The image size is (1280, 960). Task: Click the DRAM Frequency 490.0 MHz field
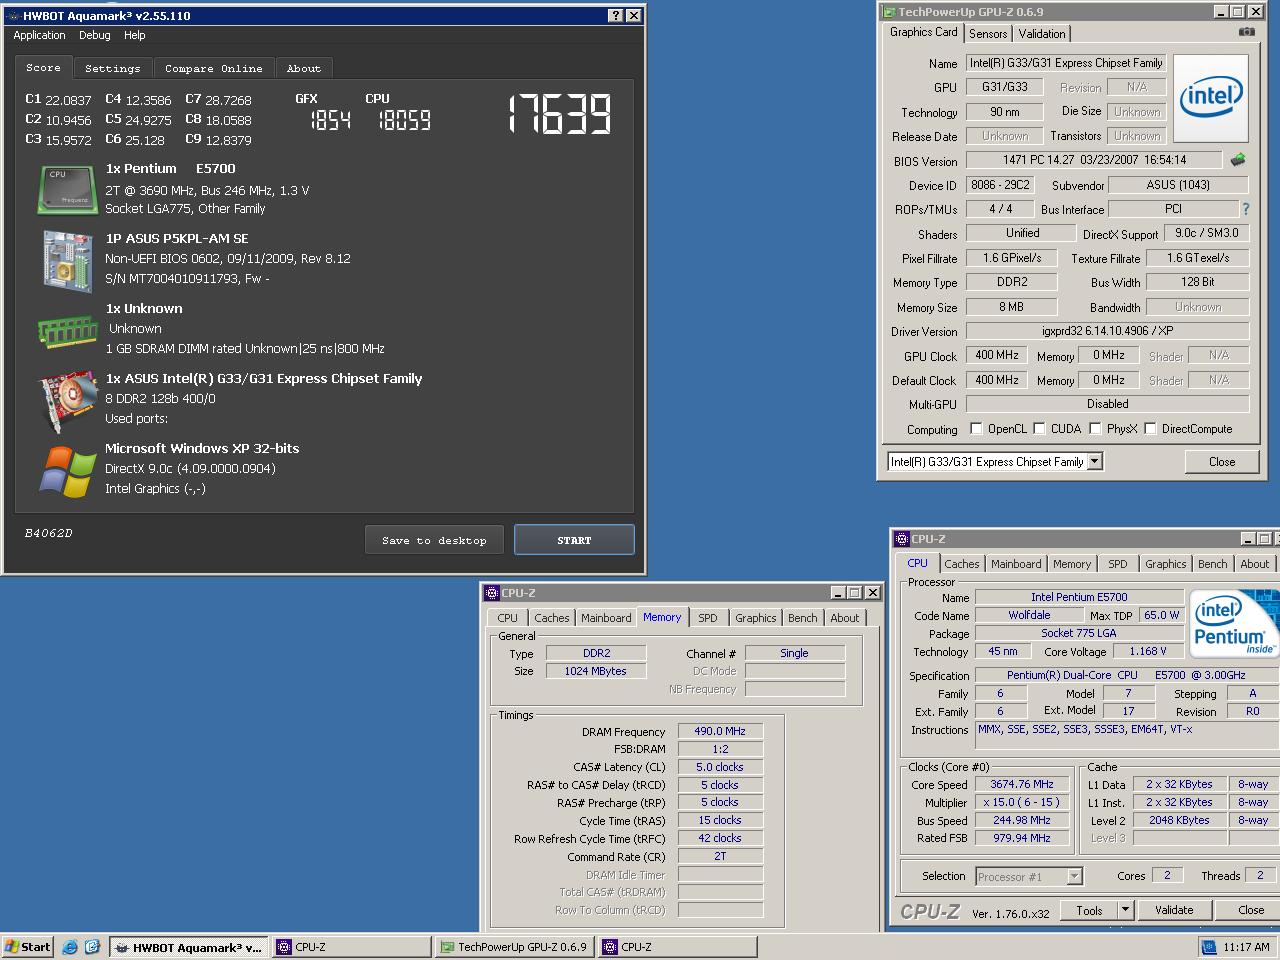click(x=720, y=731)
